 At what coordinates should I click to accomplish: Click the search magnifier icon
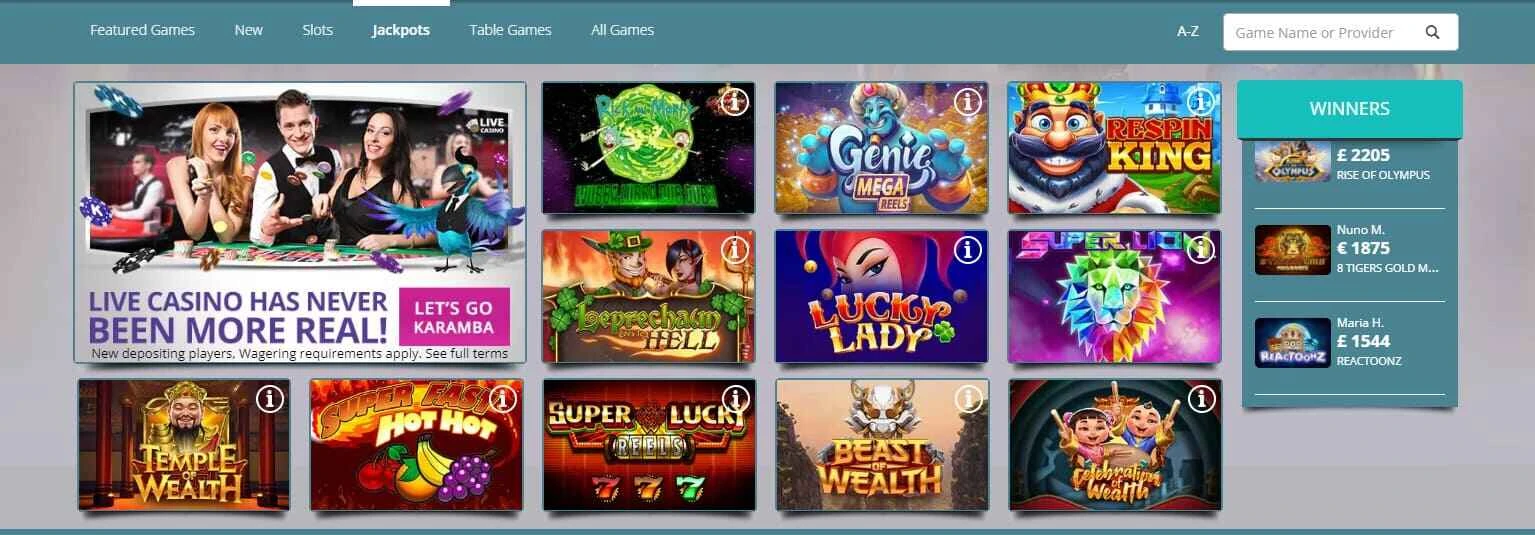click(x=1432, y=32)
